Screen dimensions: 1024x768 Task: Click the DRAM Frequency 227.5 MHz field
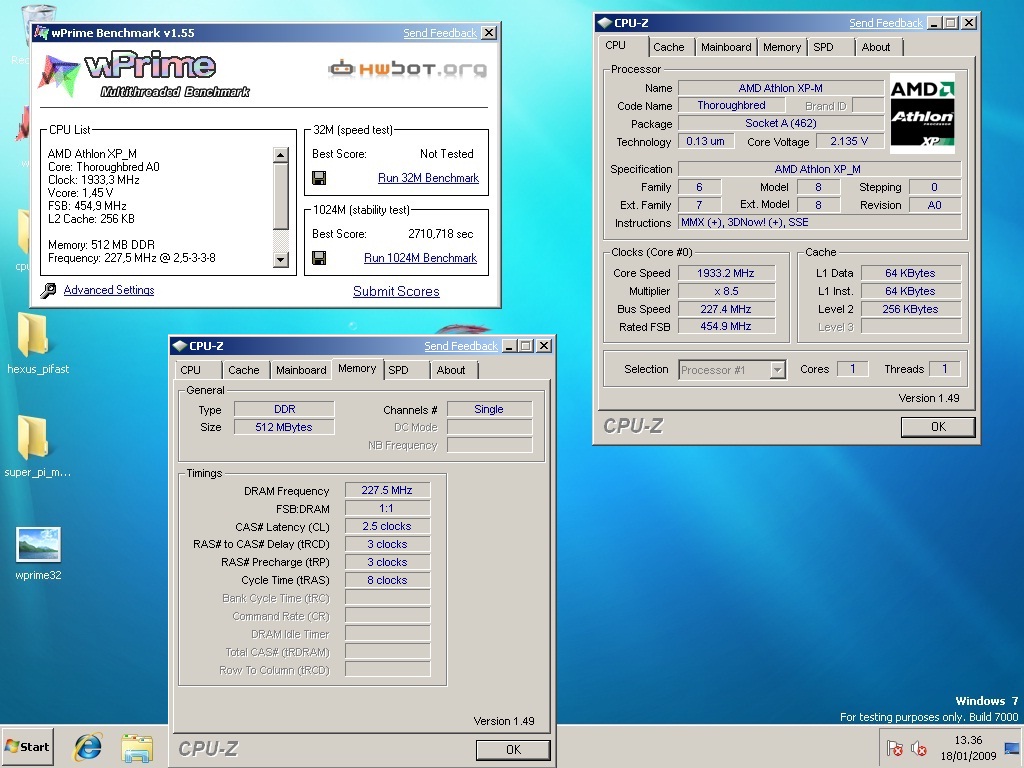[387, 490]
